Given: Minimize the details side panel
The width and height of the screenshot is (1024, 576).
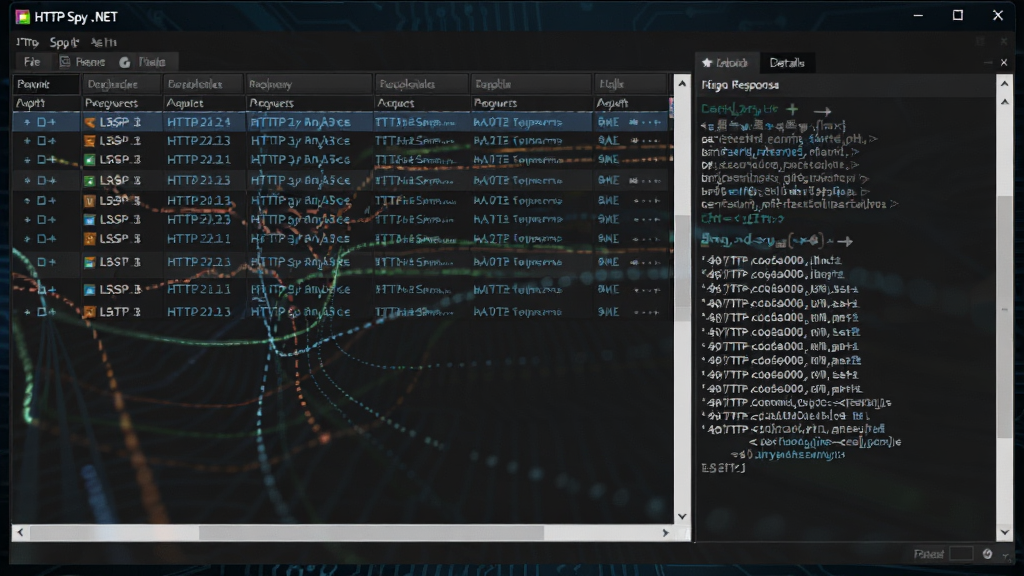Looking at the screenshot, I should (x=987, y=63).
